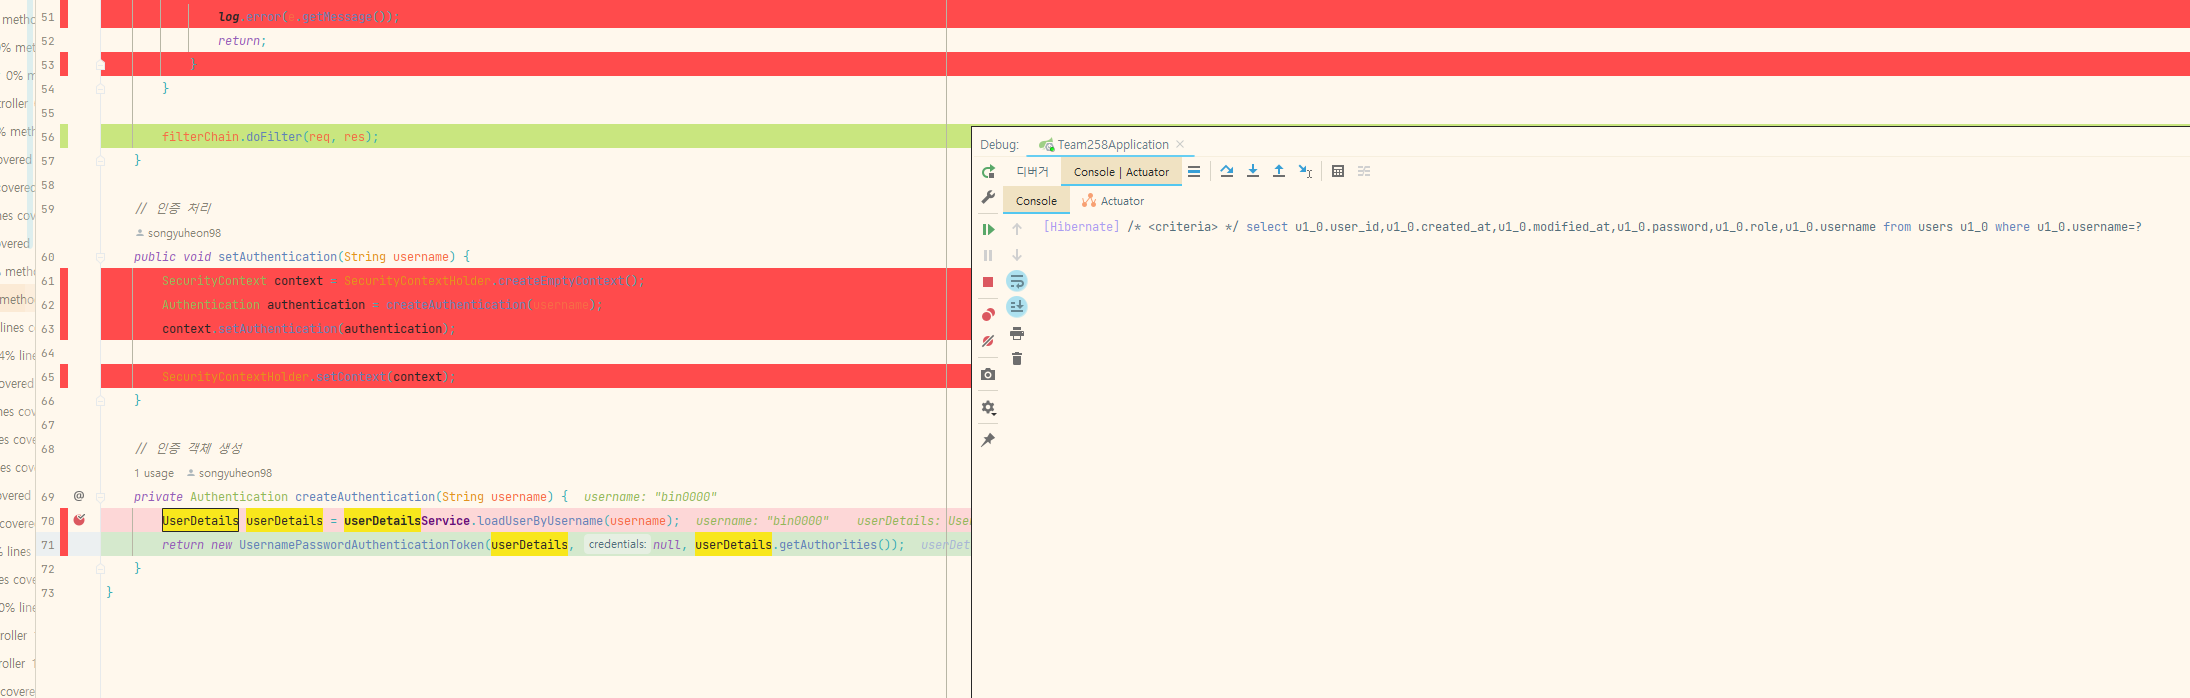This screenshot has height=698, width=2190.
Task: Click the '1 usage' inlay hint
Action: click(154, 473)
